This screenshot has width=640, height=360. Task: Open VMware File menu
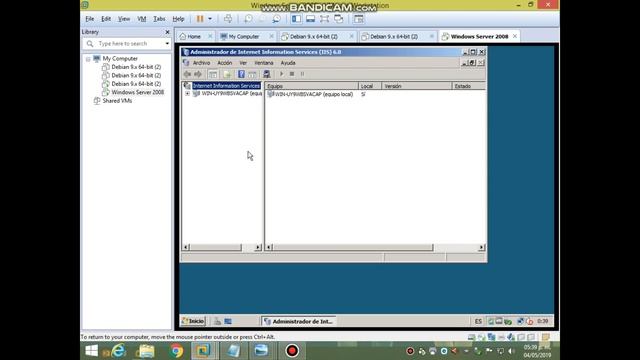90,19
